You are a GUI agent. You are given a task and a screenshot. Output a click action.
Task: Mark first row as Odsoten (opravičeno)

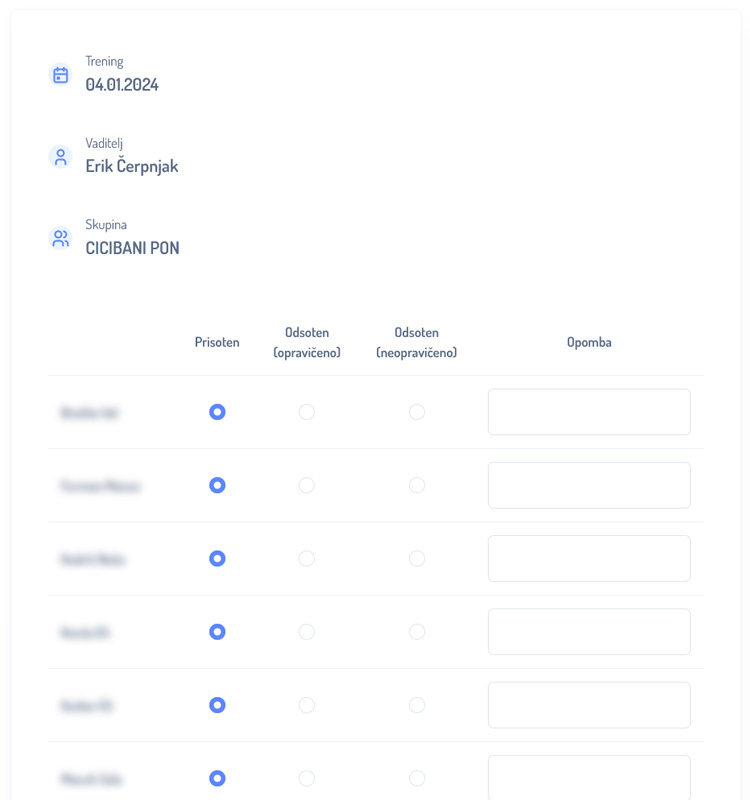pos(307,412)
